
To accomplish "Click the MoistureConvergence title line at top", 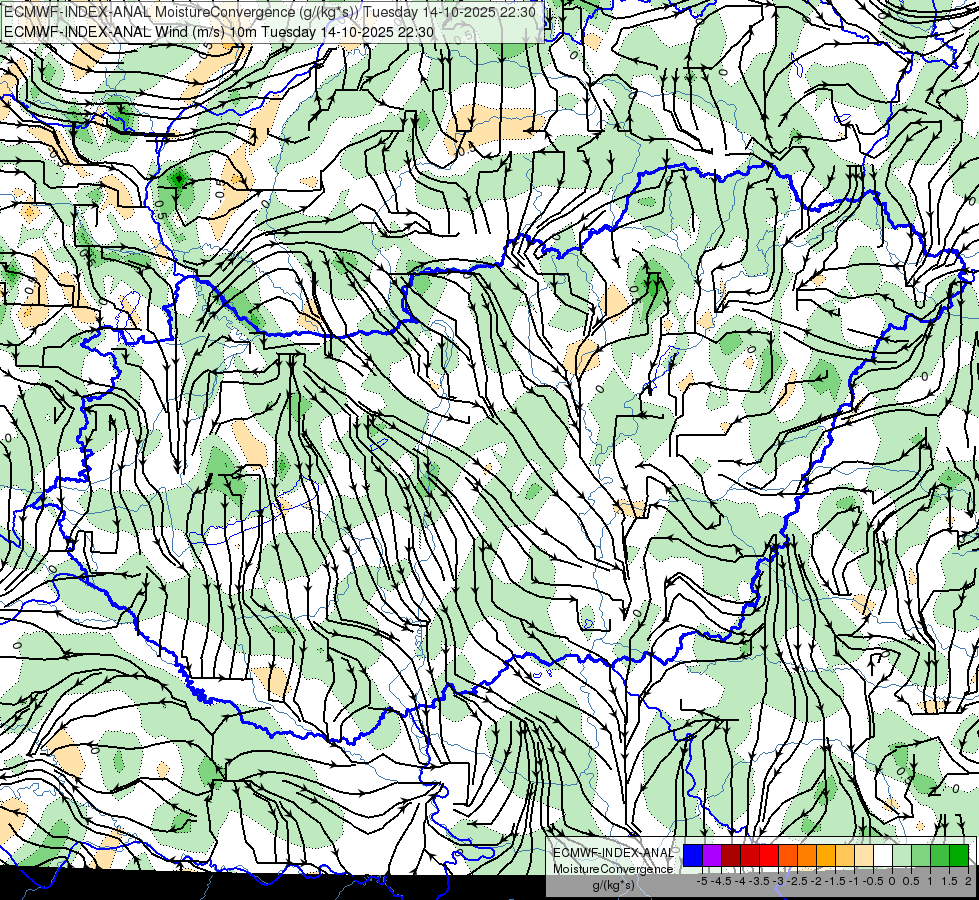I will pyautogui.click(x=269, y=12).
